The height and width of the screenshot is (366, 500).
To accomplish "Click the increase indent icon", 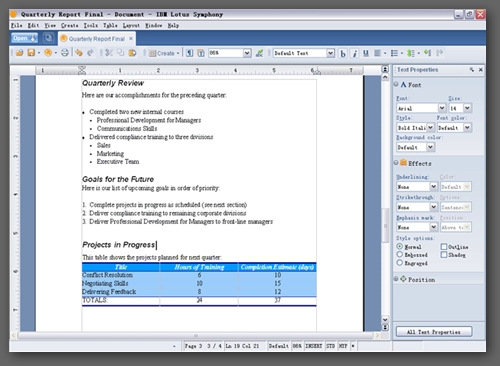I will pyautogui.click(x=440, y=53).
